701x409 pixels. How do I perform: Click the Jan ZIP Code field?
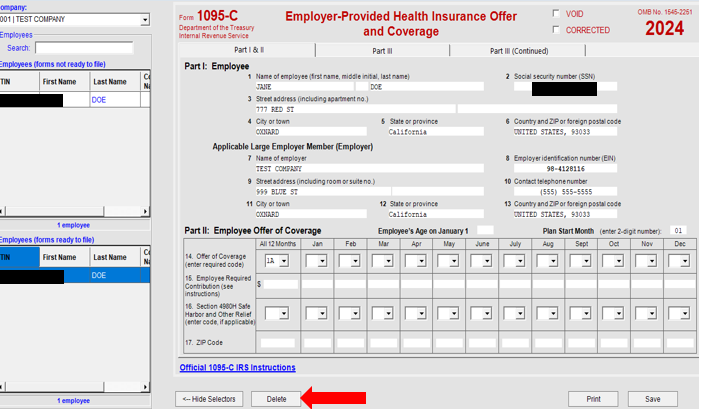tap(317, 343)
